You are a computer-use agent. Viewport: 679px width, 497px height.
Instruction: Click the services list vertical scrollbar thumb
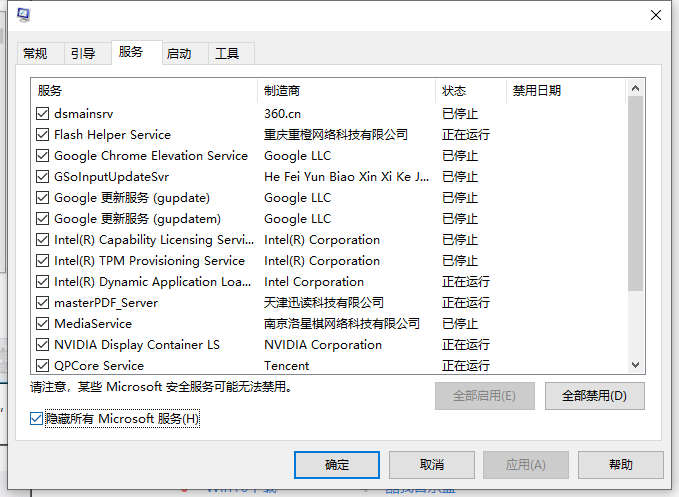[x=635, y=194]
